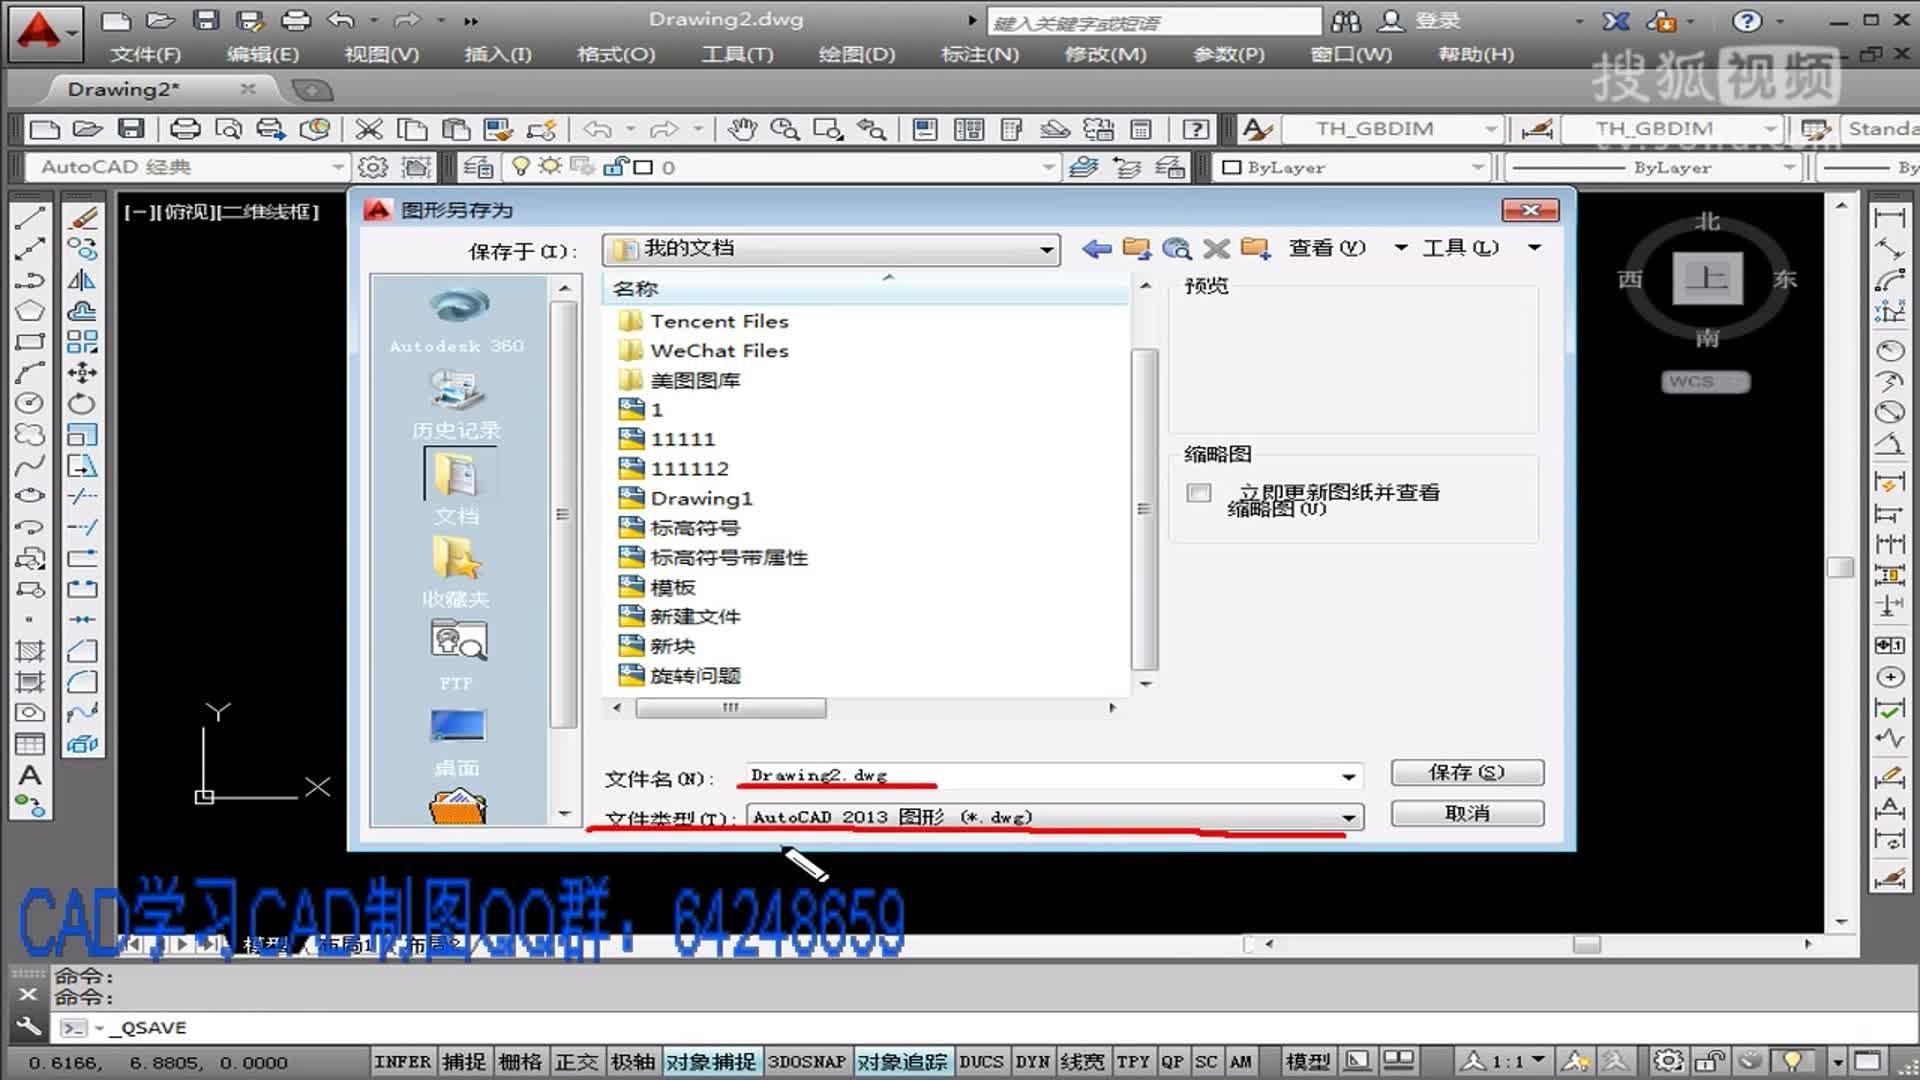The width and height of the screenshot is (1920, 1080).
Task: Click the 取消 cancel button
Action: coord(1466,814)
